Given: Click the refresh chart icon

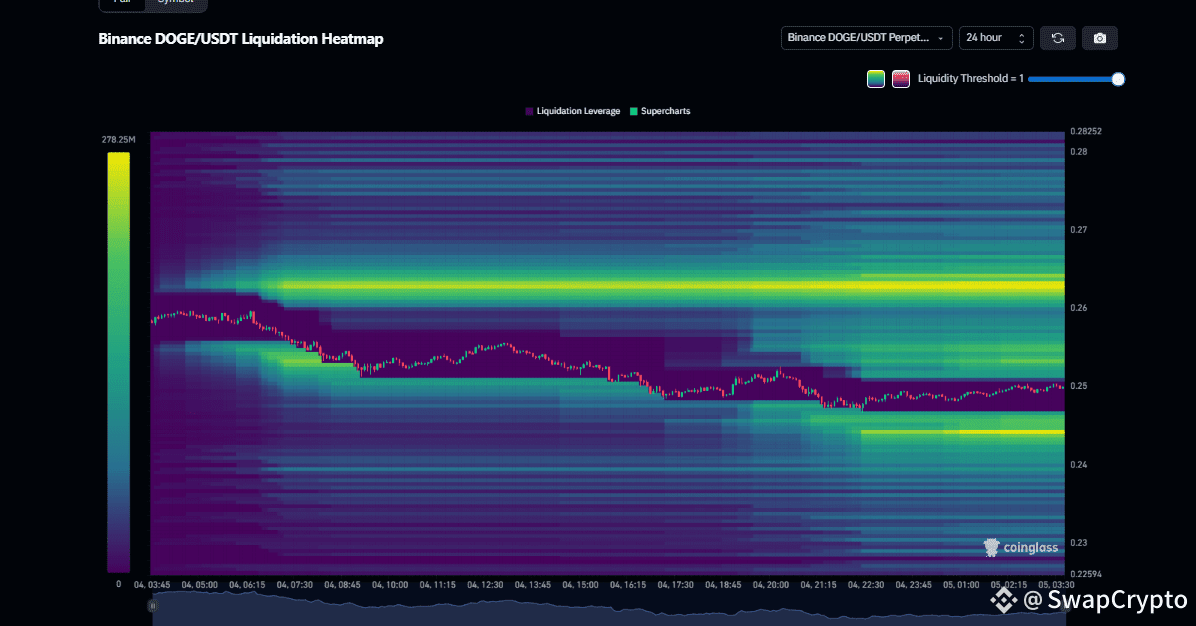Looking at the screenshot, I should (1057, 38).
